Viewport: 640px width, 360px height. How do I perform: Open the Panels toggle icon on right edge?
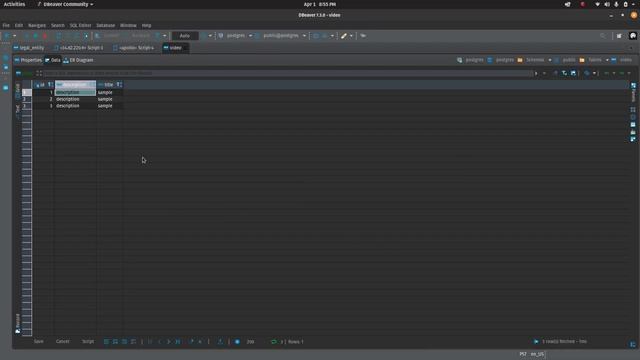click(633, 92)
